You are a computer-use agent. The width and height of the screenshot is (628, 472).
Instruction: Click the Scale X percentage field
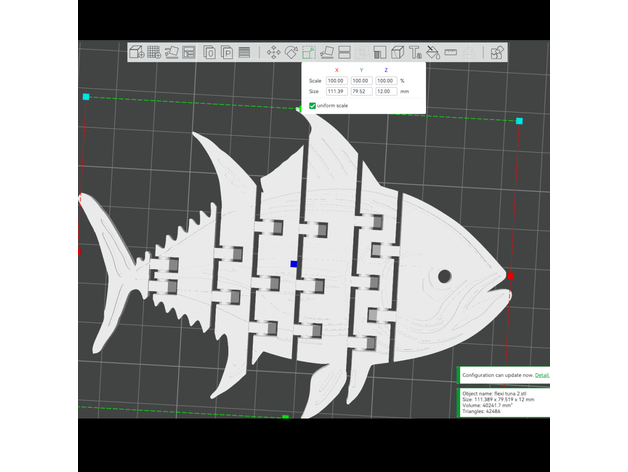point(334,80)
